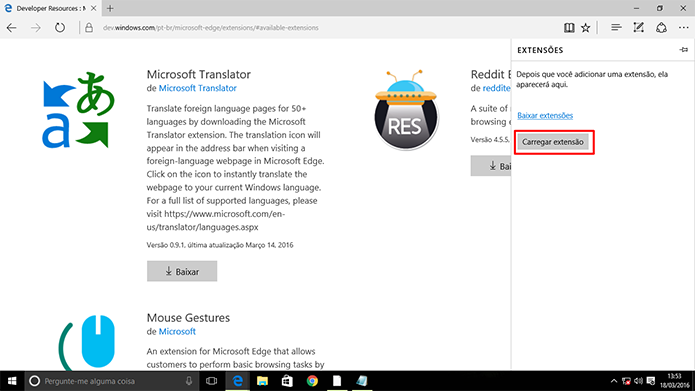Click the RES extension logo
695x391 pixels.
click(x=406, y=109)
